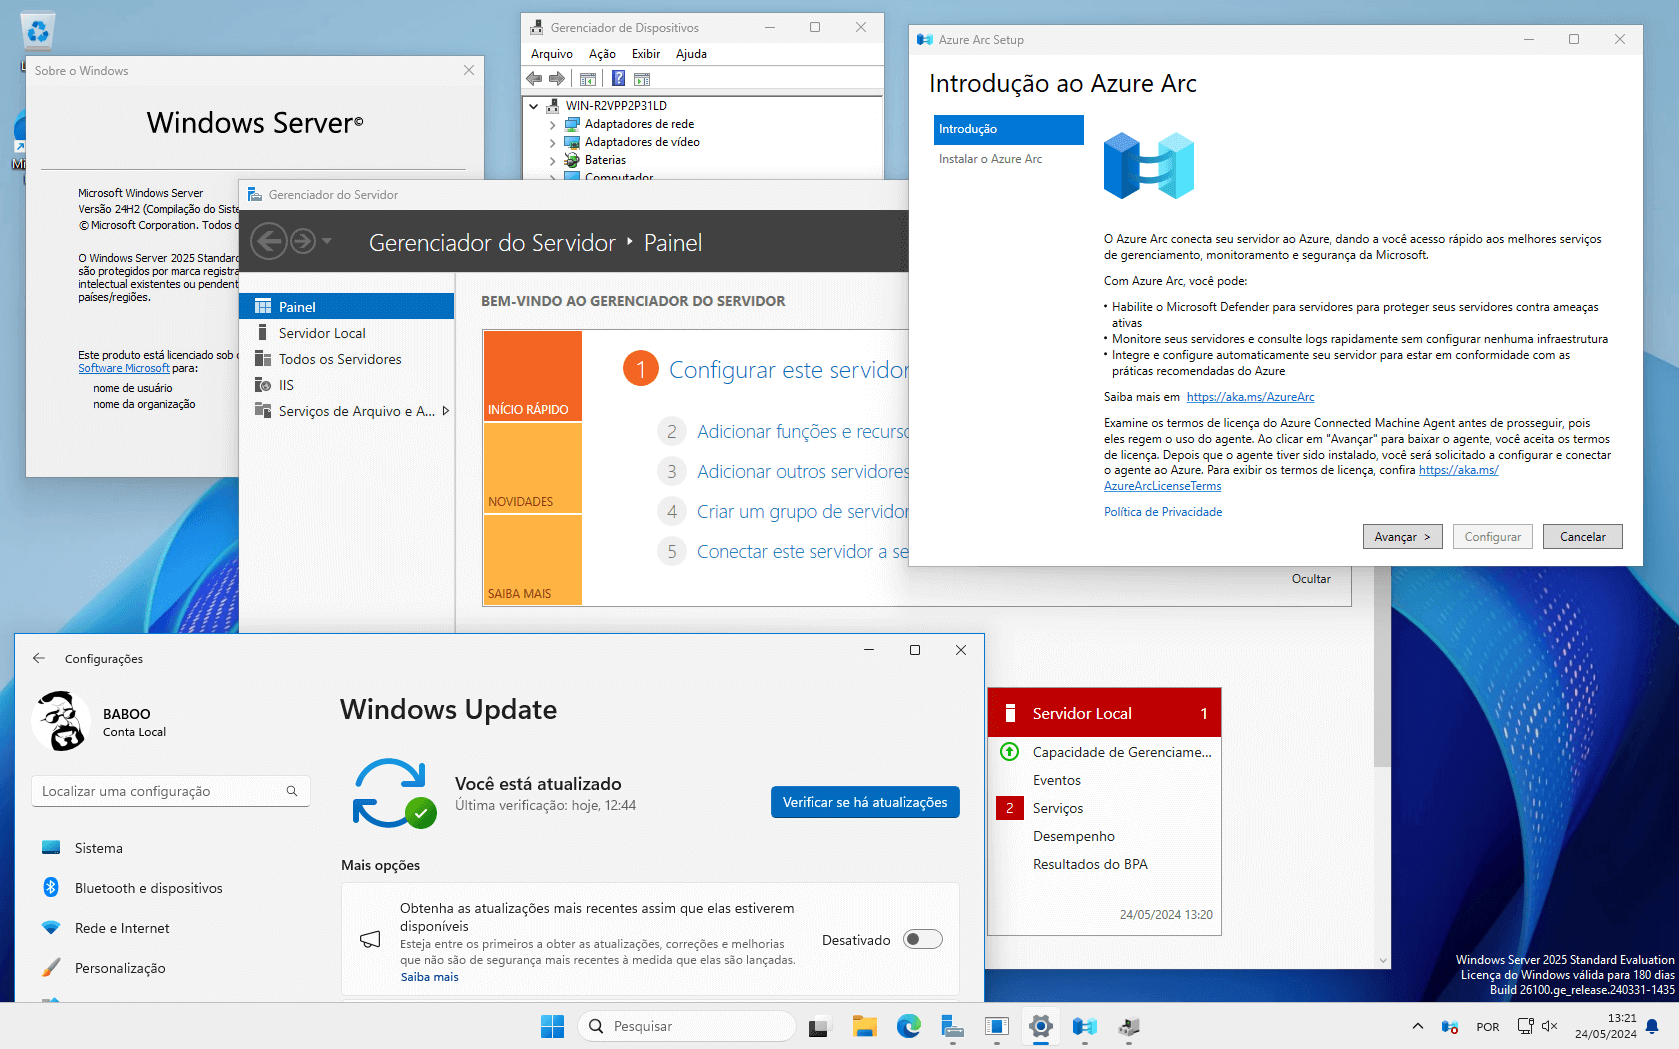Click the Serviços de Arquivo icon in sidebar

click(263, 410)
